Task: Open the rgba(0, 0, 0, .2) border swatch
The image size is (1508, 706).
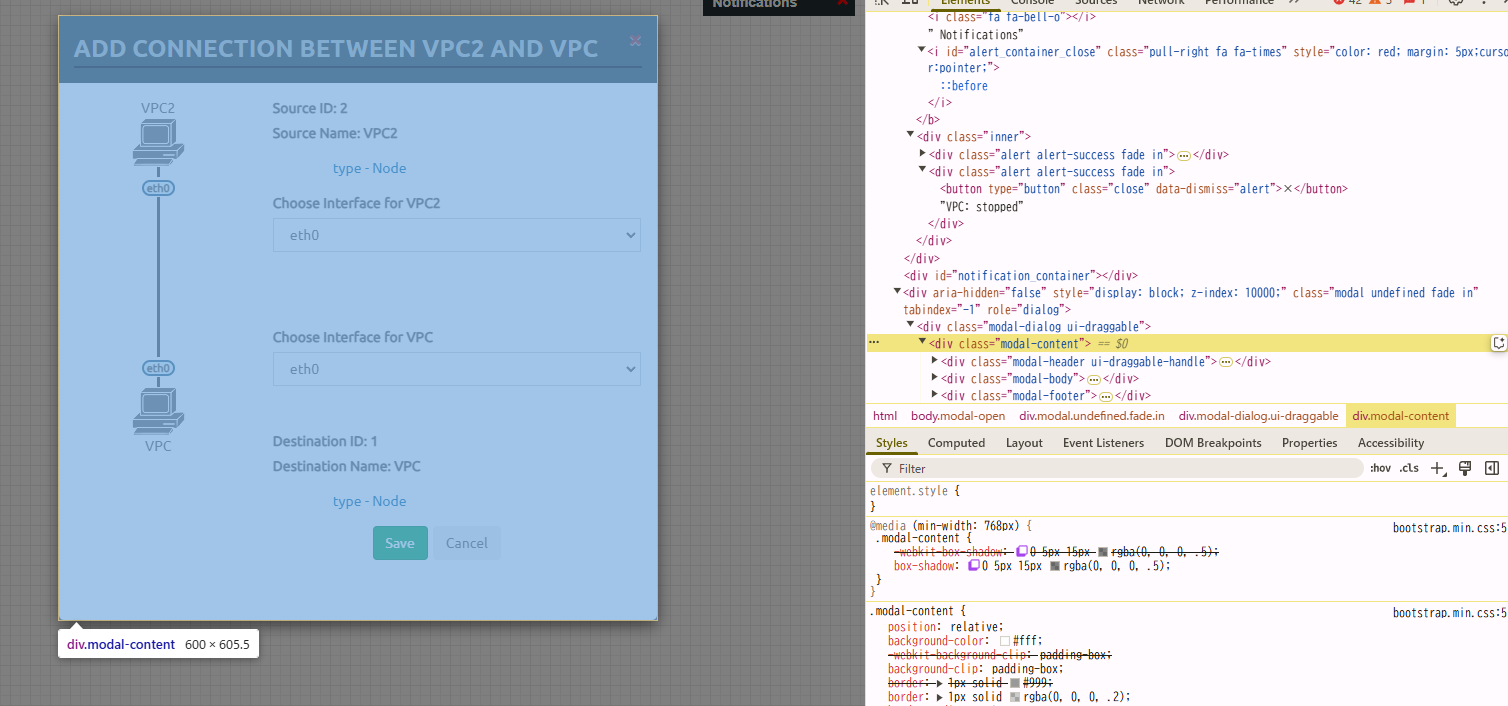Action: [1016, 697]
